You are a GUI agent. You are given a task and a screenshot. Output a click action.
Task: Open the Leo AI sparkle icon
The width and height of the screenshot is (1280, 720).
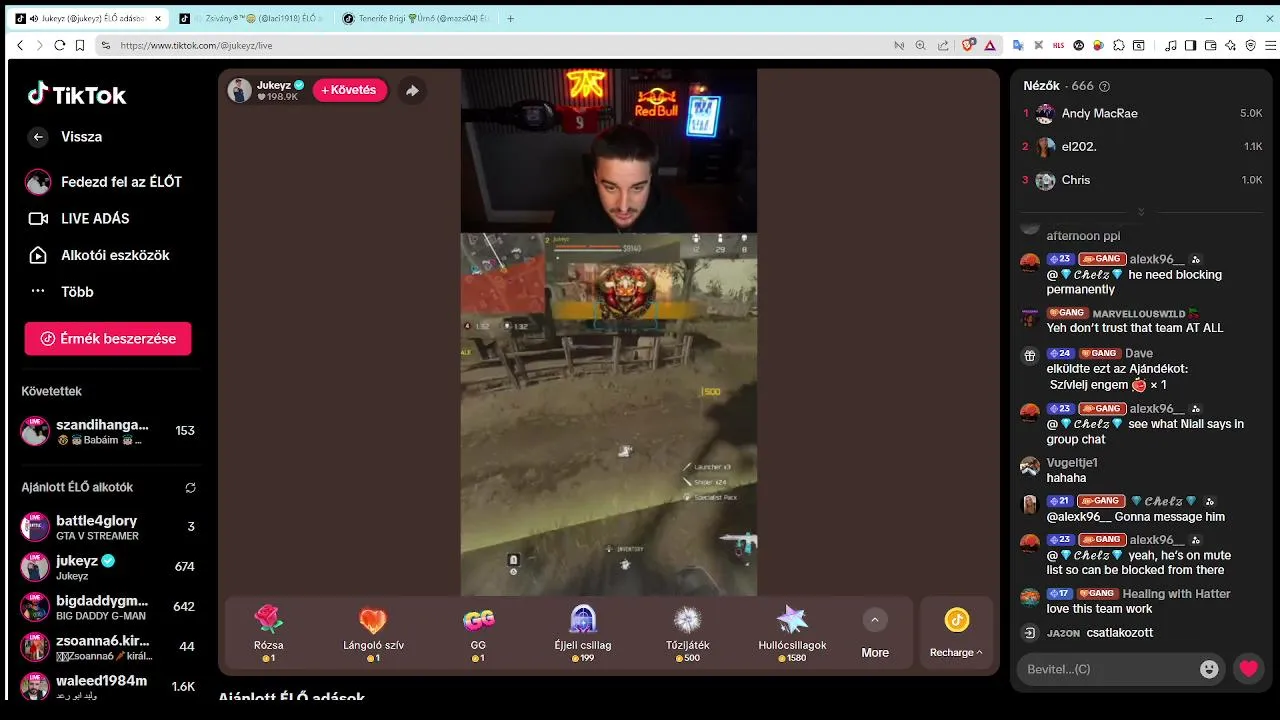(x=1231, y=45)
